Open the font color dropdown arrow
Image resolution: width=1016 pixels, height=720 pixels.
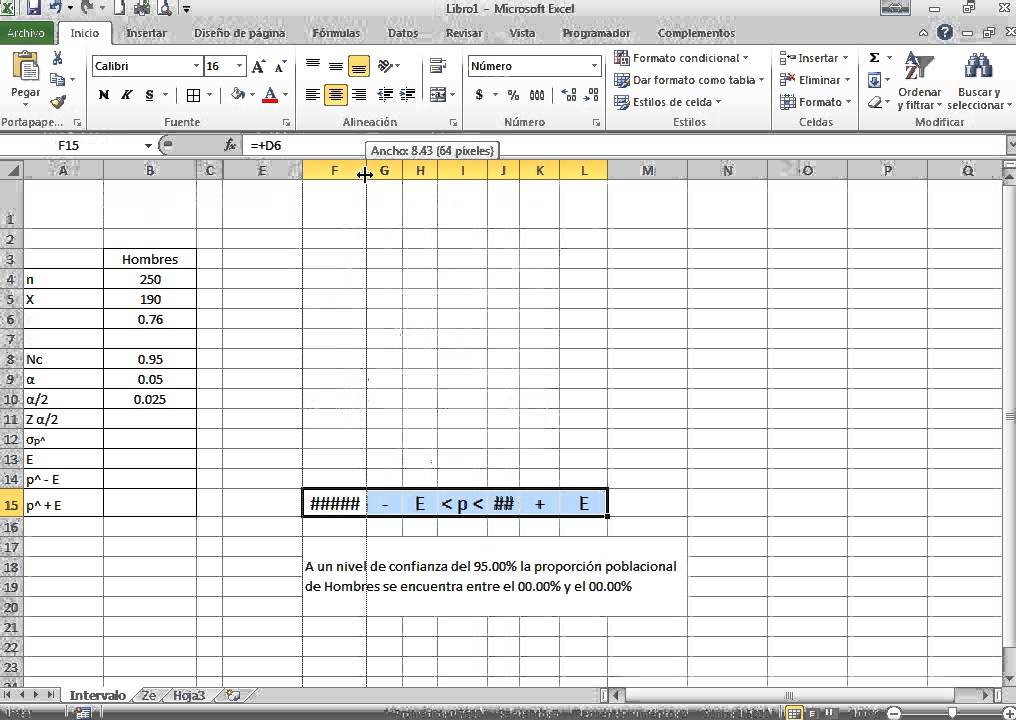[x=285, y=95]
